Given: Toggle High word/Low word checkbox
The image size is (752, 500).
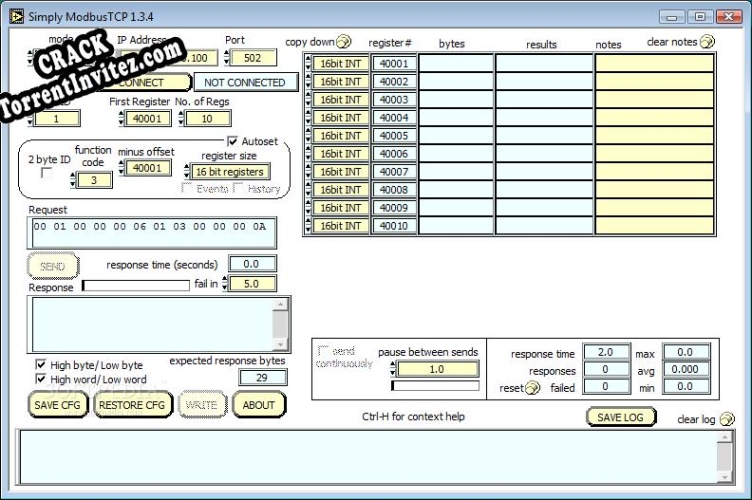Looking at the screenshot, I should pos(41,379).
